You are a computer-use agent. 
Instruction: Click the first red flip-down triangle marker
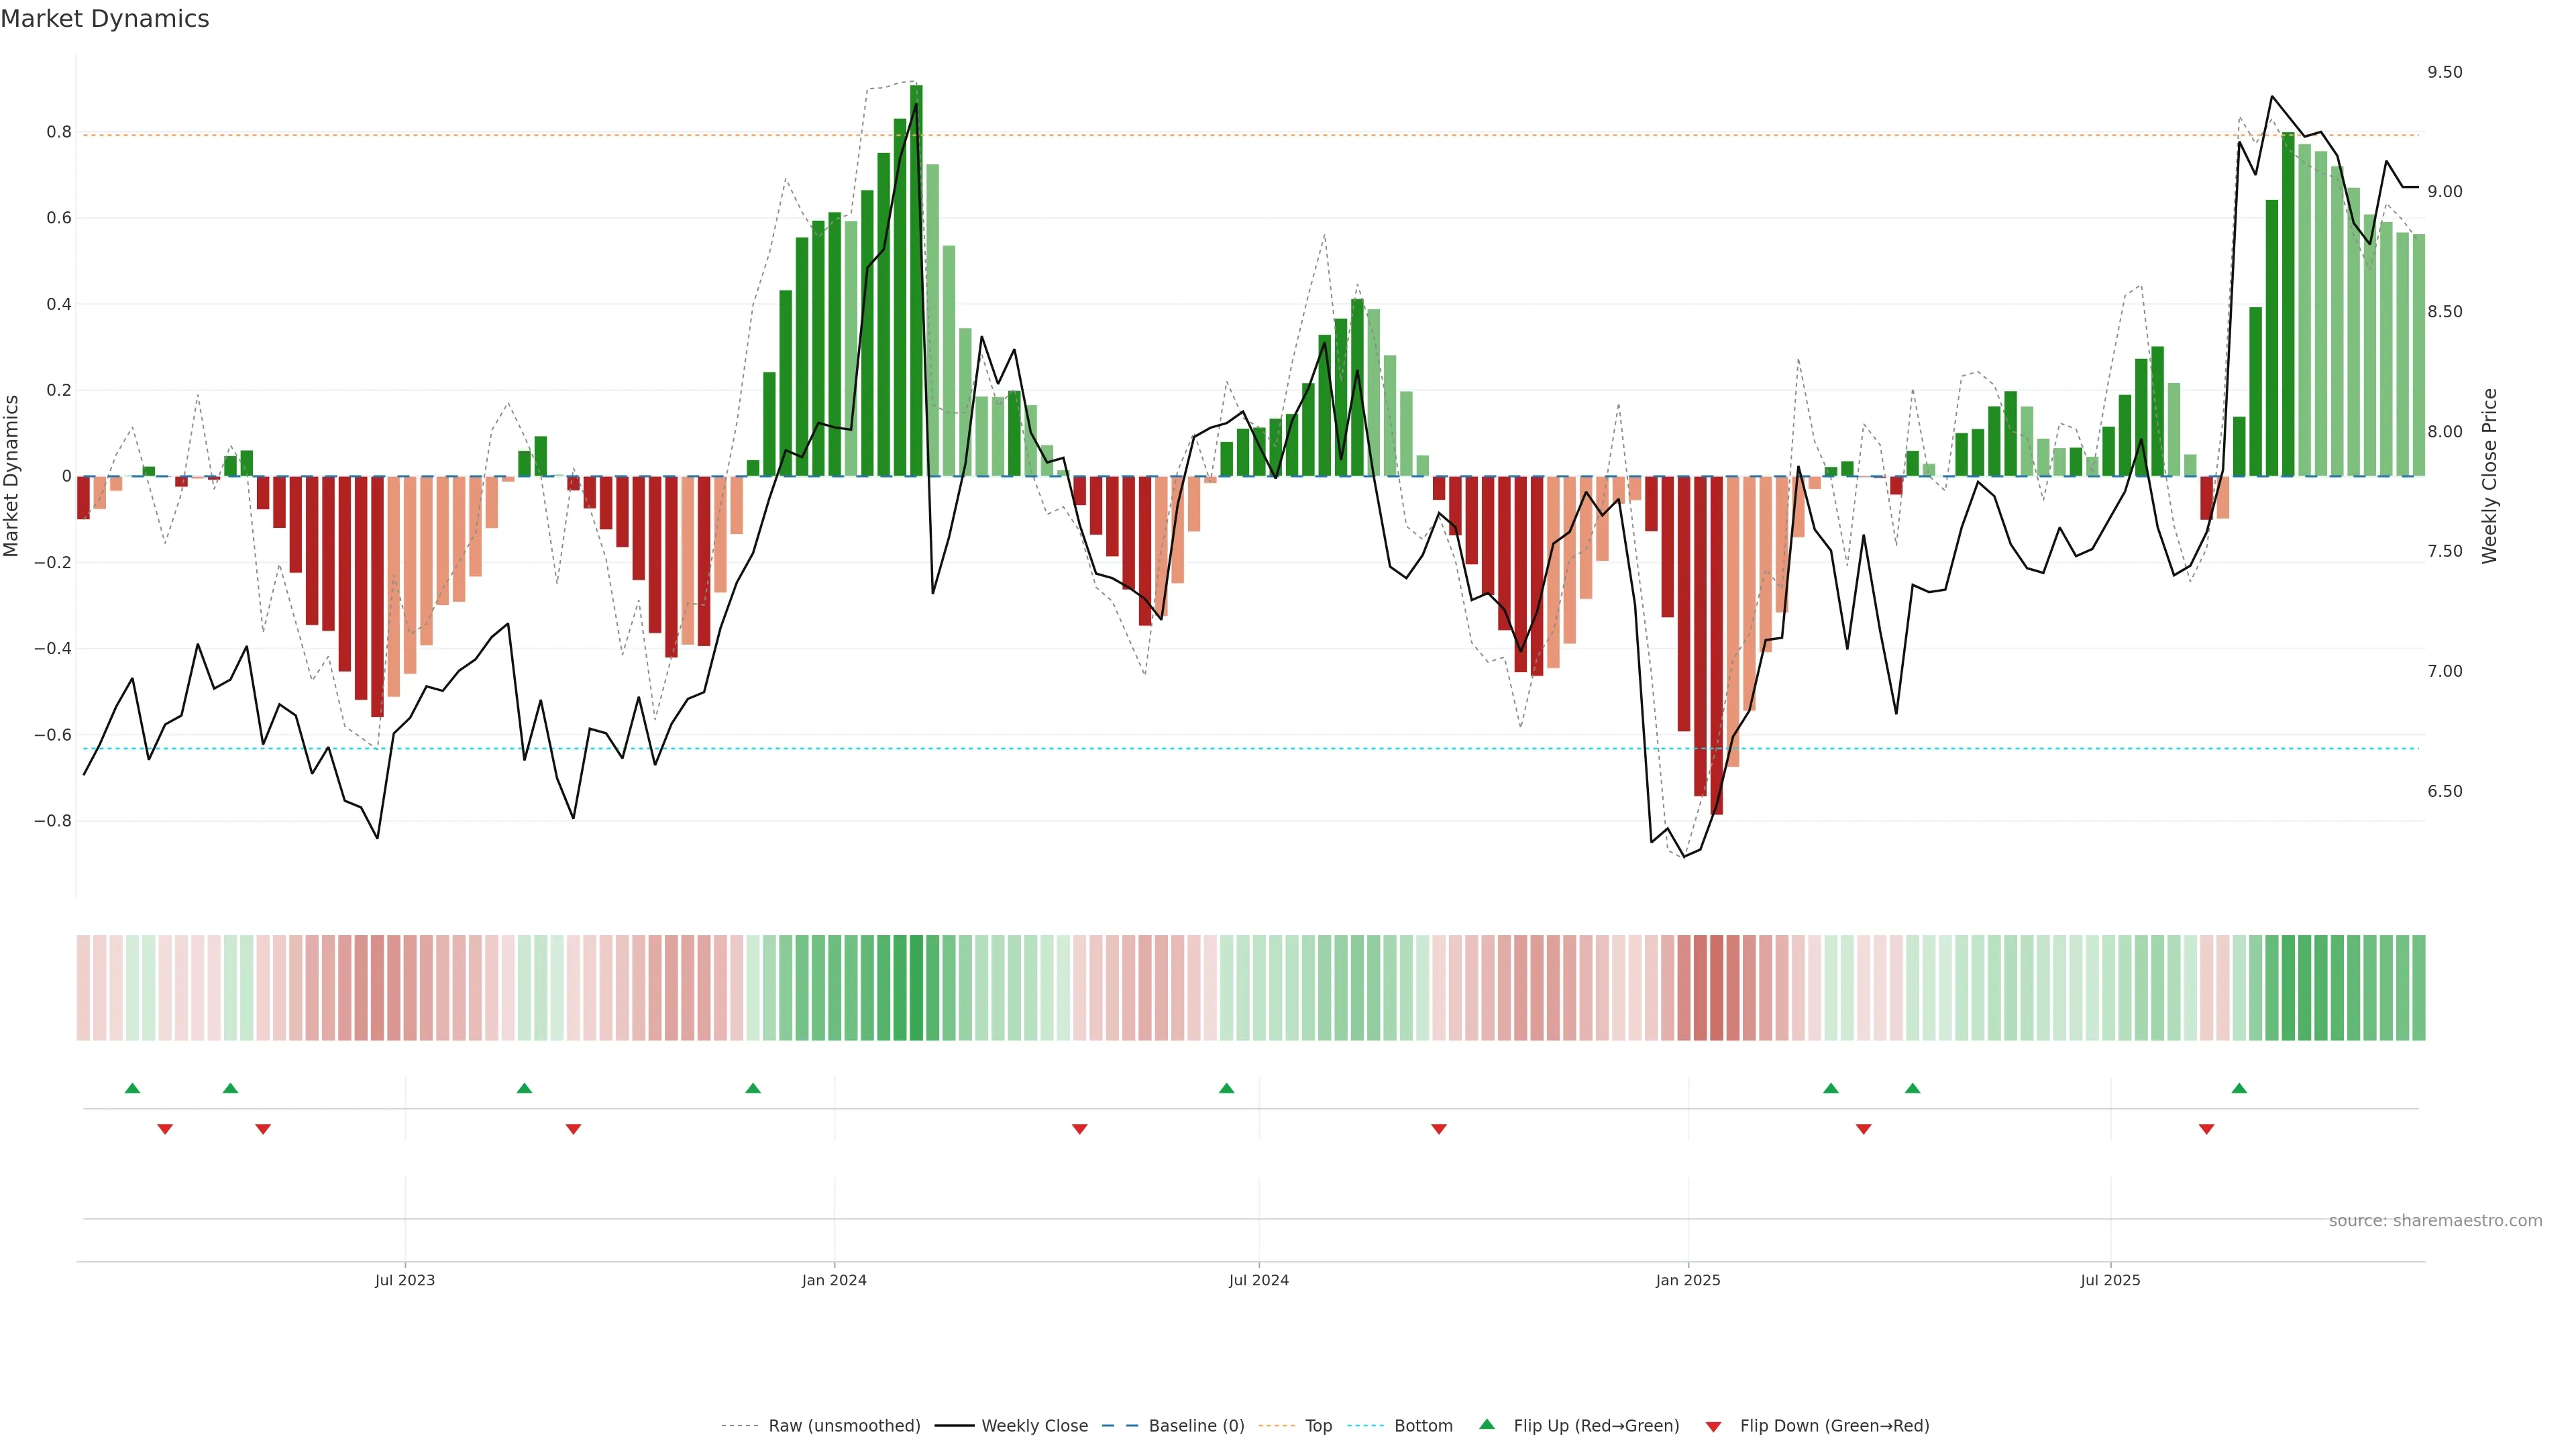(x=165, y=1129)
